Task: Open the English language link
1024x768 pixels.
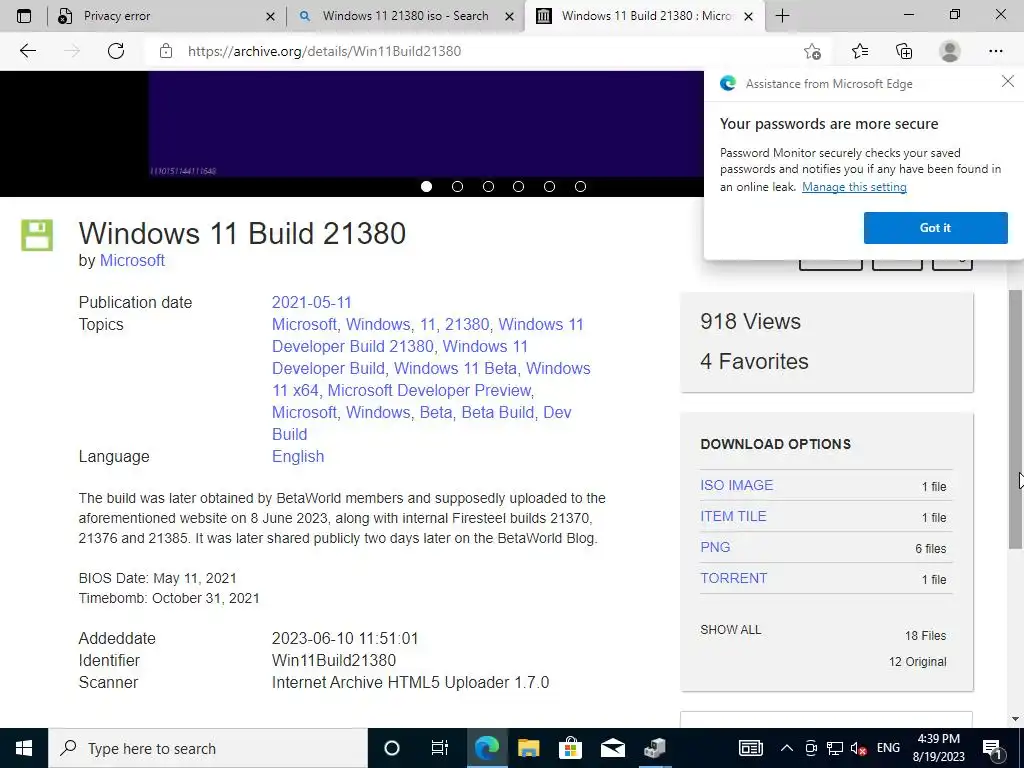Action: (x=298, y=456)
